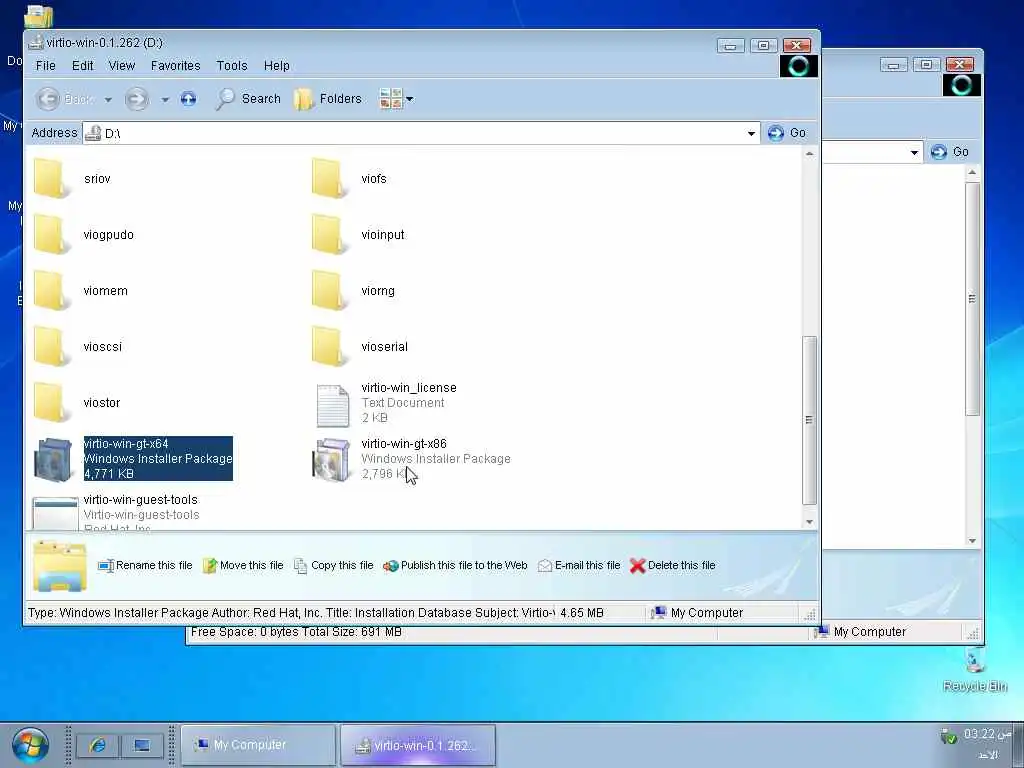
Task: Click the file list scrollbar down arrow
Action: pyautogui.click(x=809, y=521)
